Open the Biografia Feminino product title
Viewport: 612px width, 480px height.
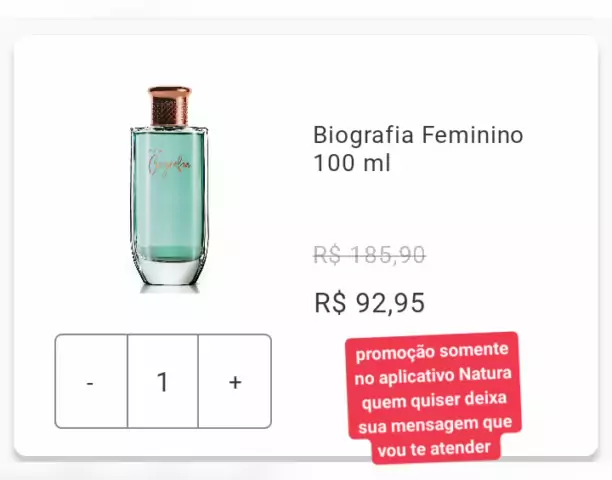[x=418, y=149]
